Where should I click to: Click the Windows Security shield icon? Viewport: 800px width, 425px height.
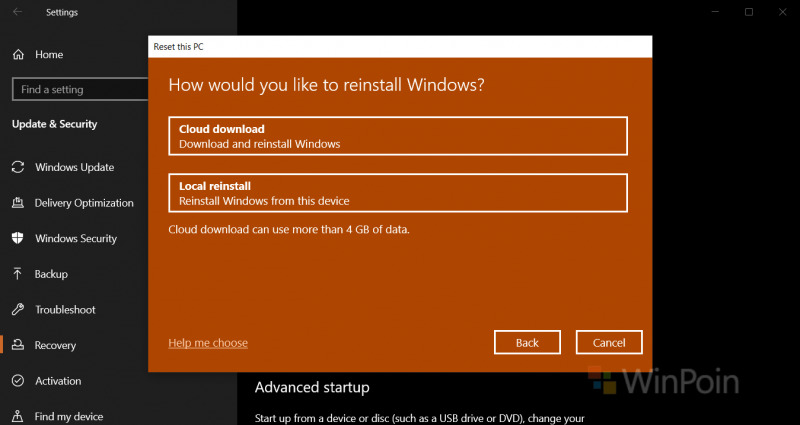(18, 238)
